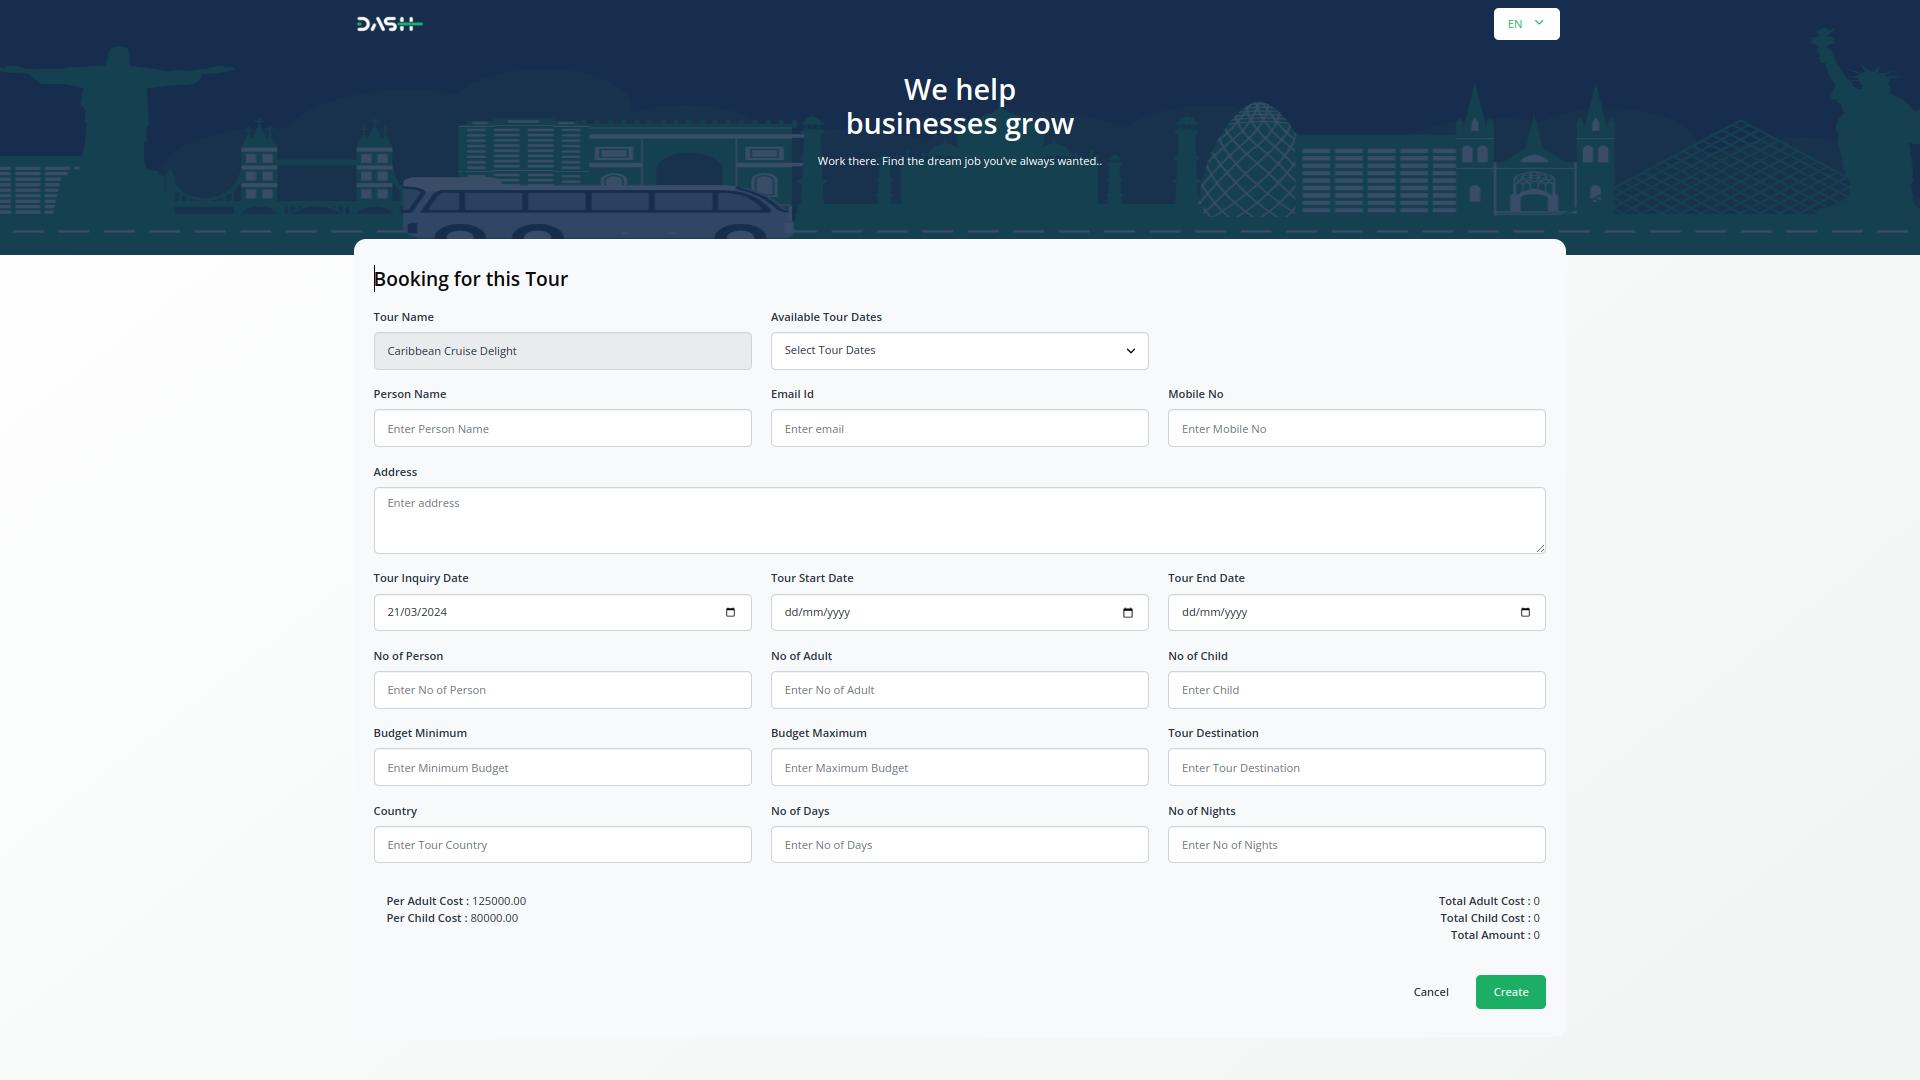The width and height of the screenshot is (1920, 1080).
Task: Click the Enter email field
Action: (959, 429)
